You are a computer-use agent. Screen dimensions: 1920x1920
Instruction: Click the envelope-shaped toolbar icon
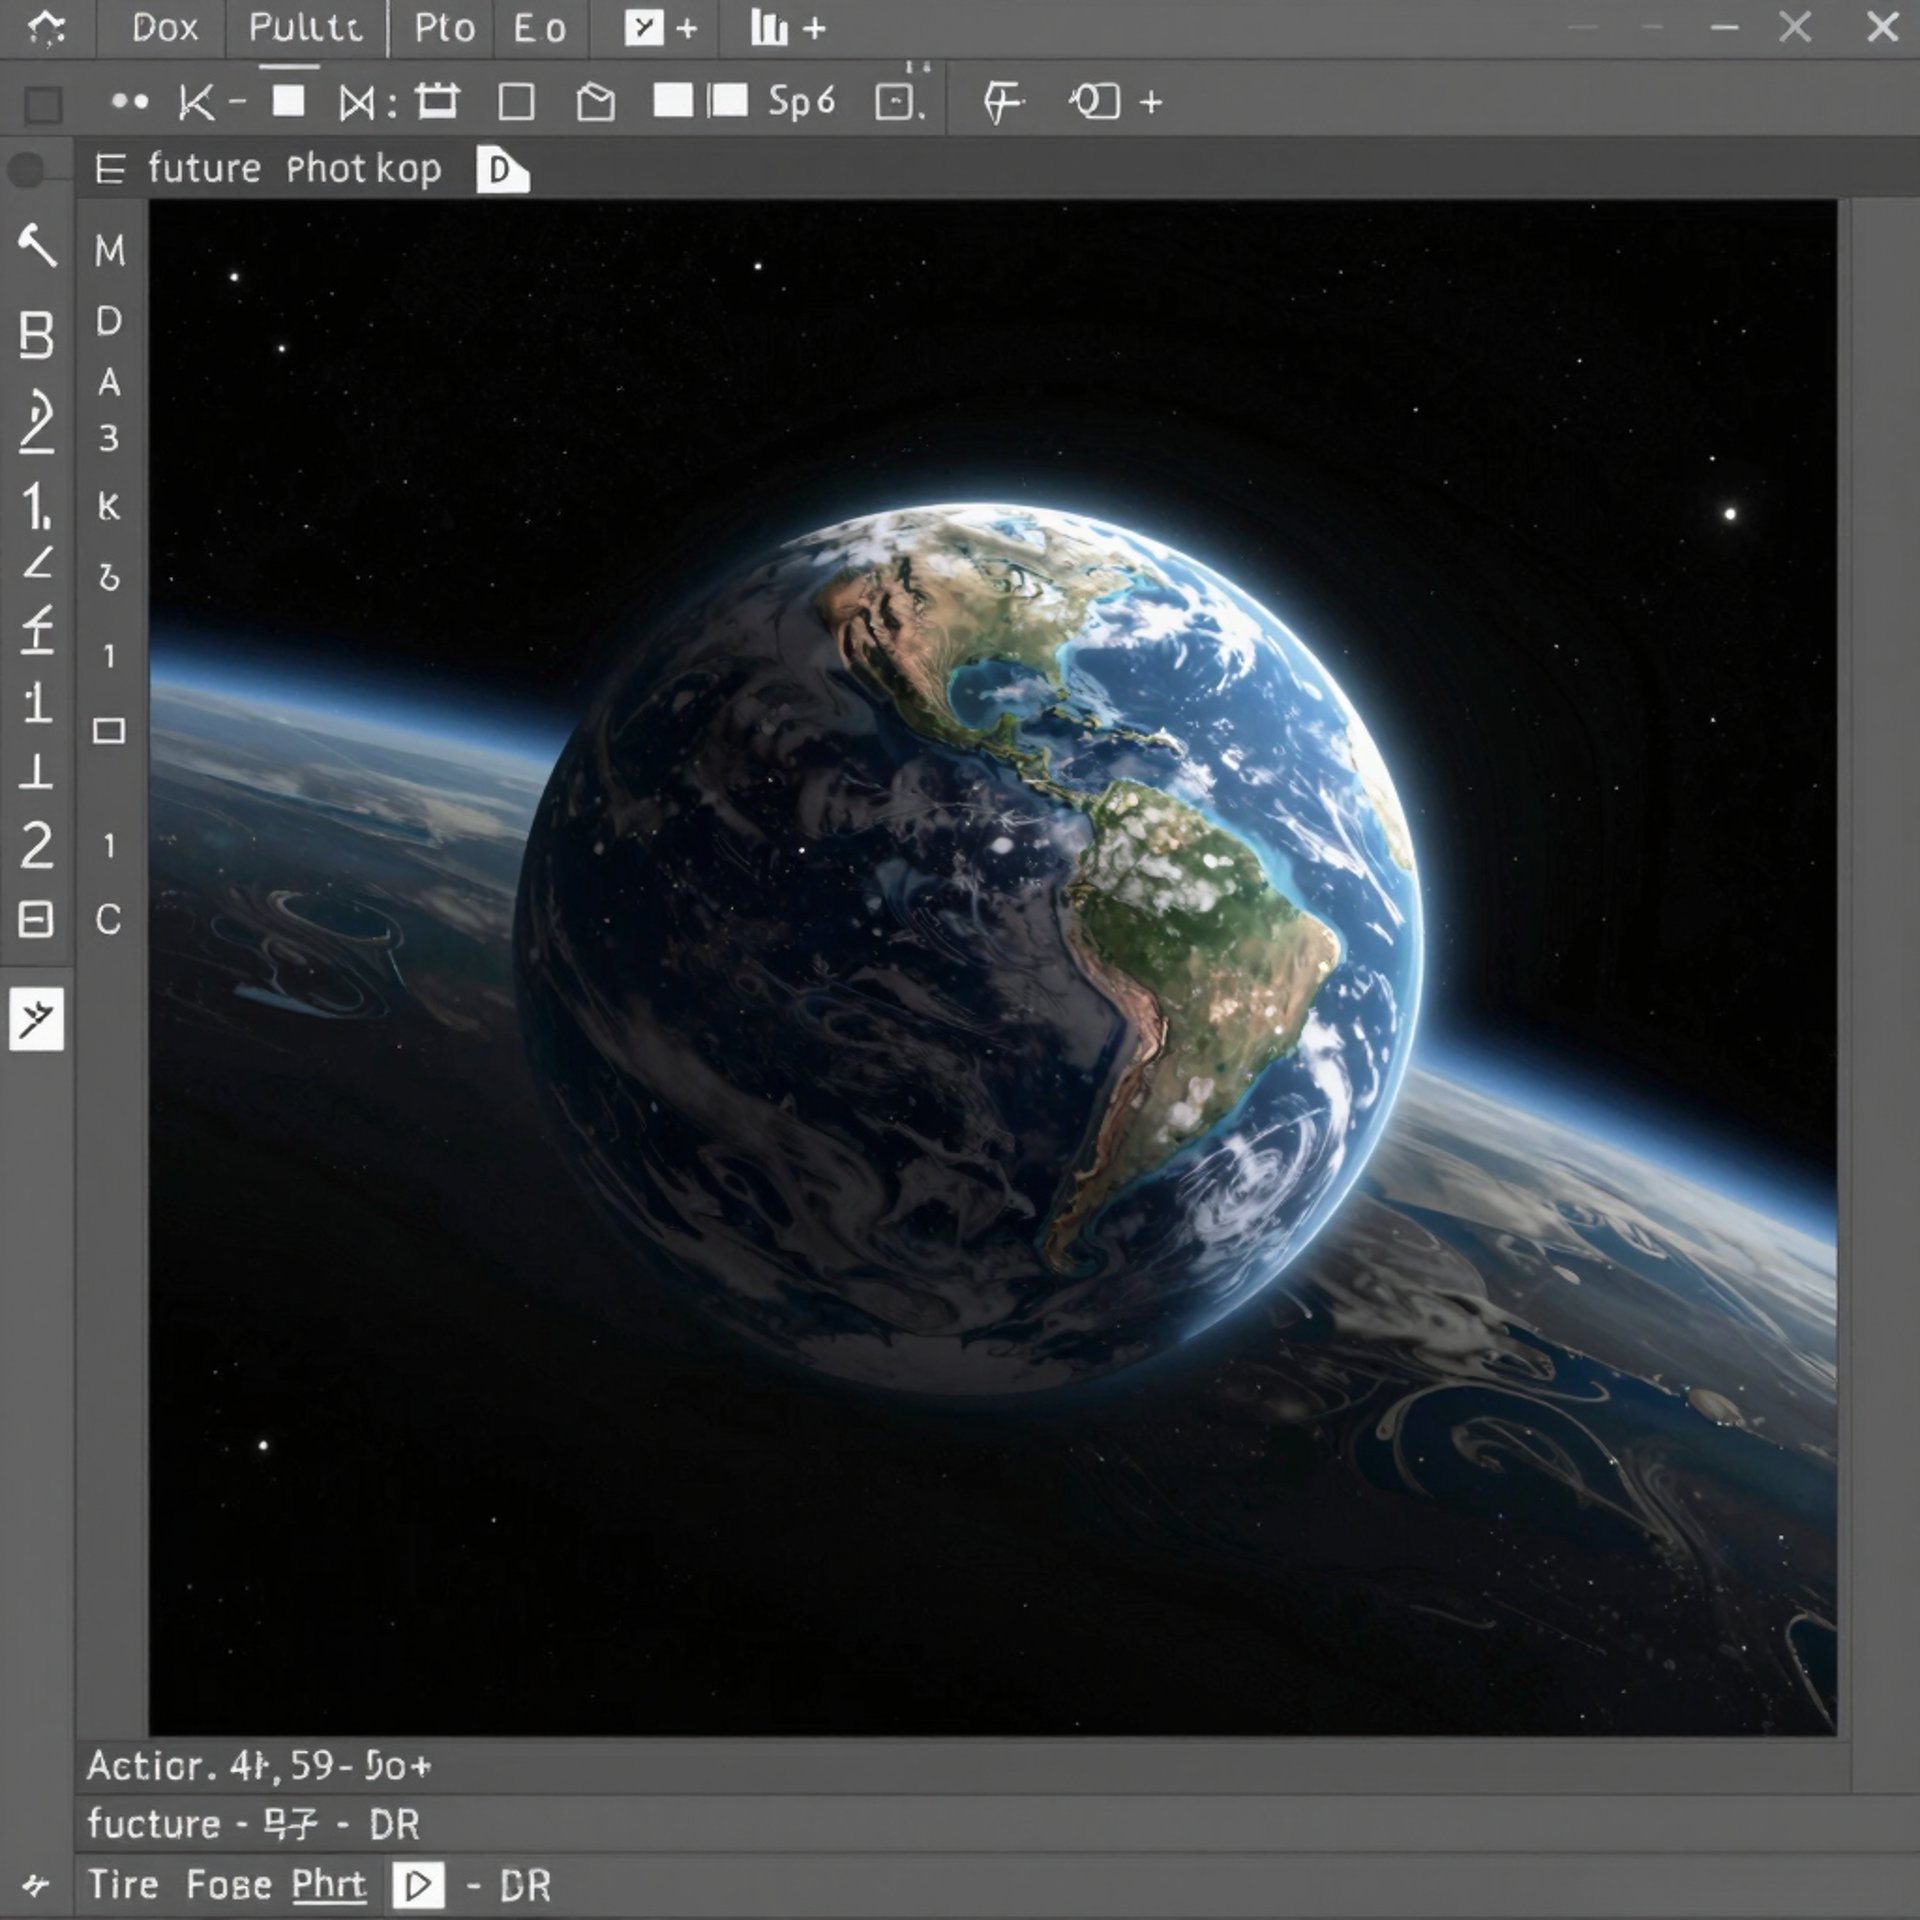point(596,102)
